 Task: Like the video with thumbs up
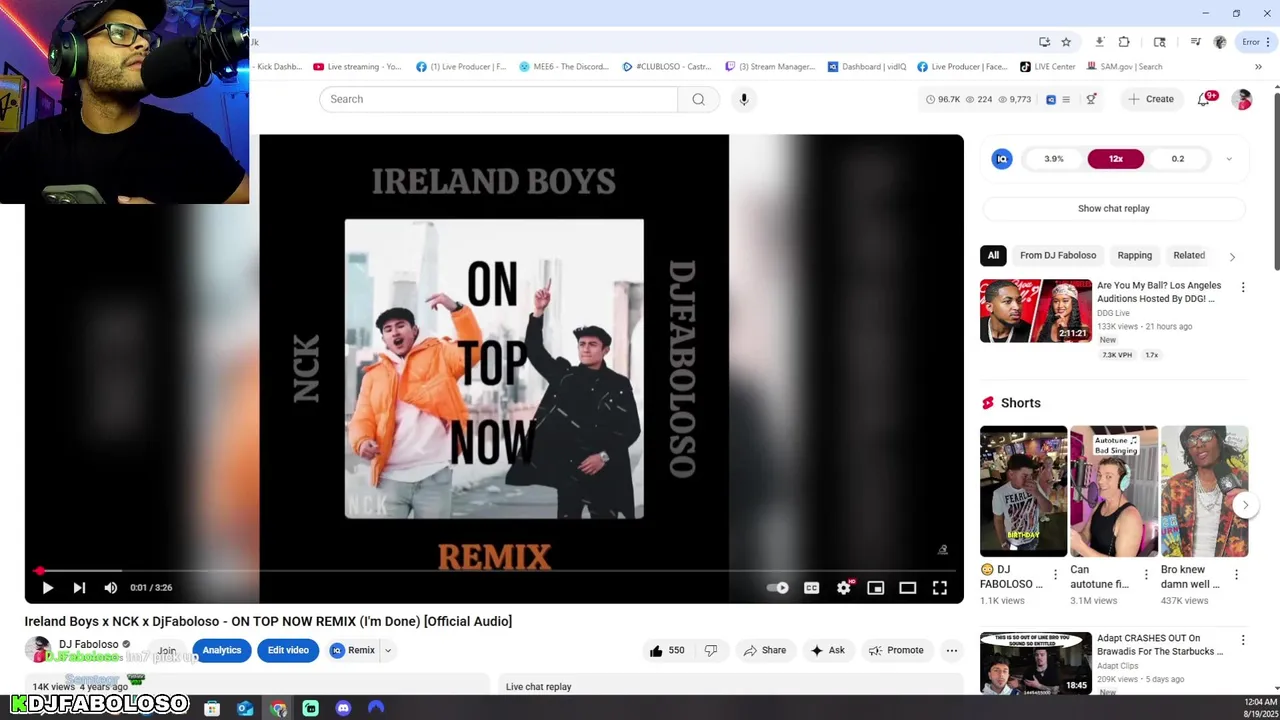click(x=667, y=650)
